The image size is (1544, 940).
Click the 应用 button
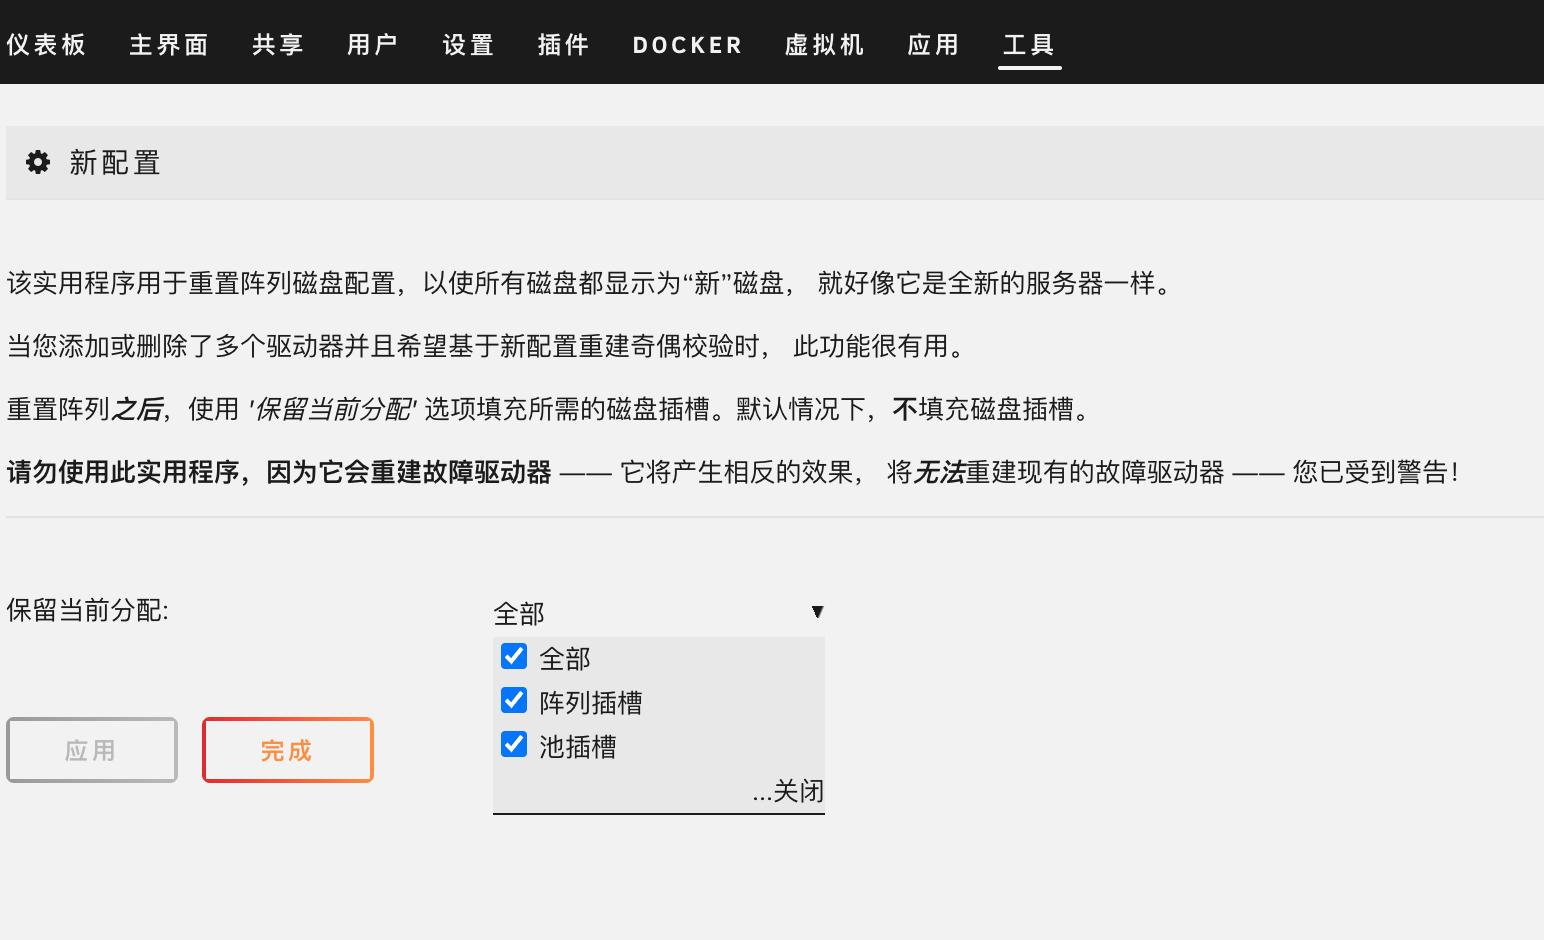[92, 750]
